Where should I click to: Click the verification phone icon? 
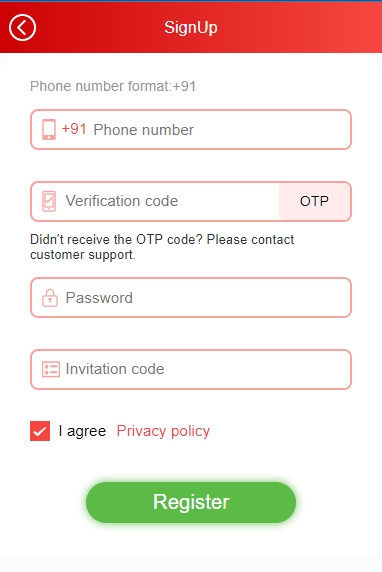click(x=49, y=201)
